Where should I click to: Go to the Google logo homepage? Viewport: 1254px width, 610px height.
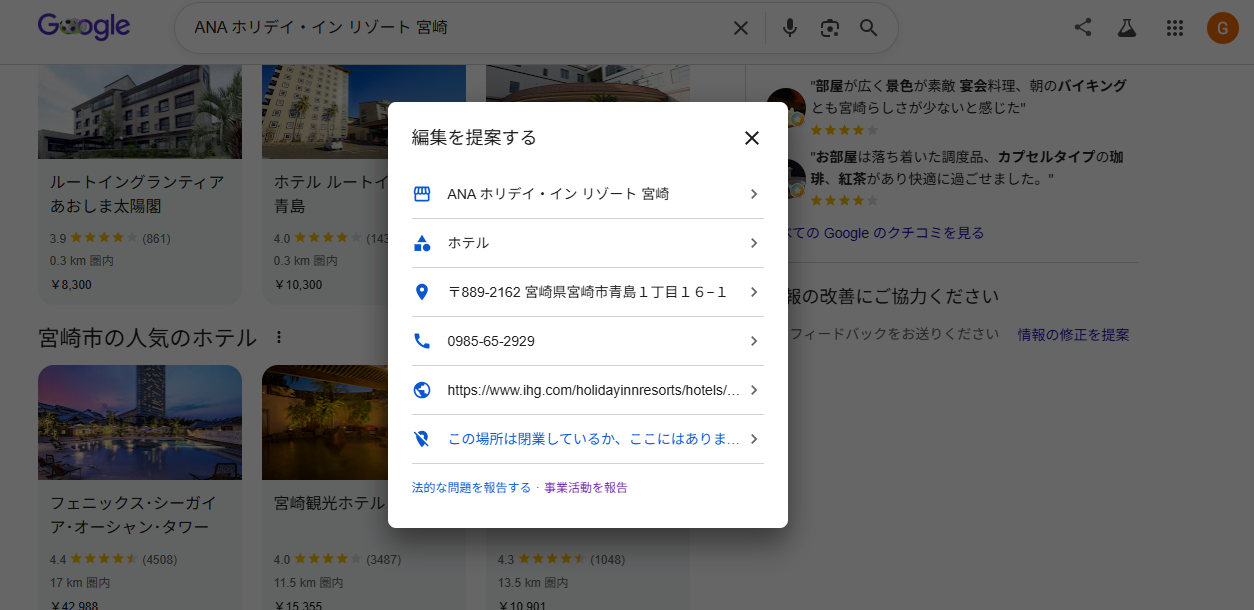[84, 27]
